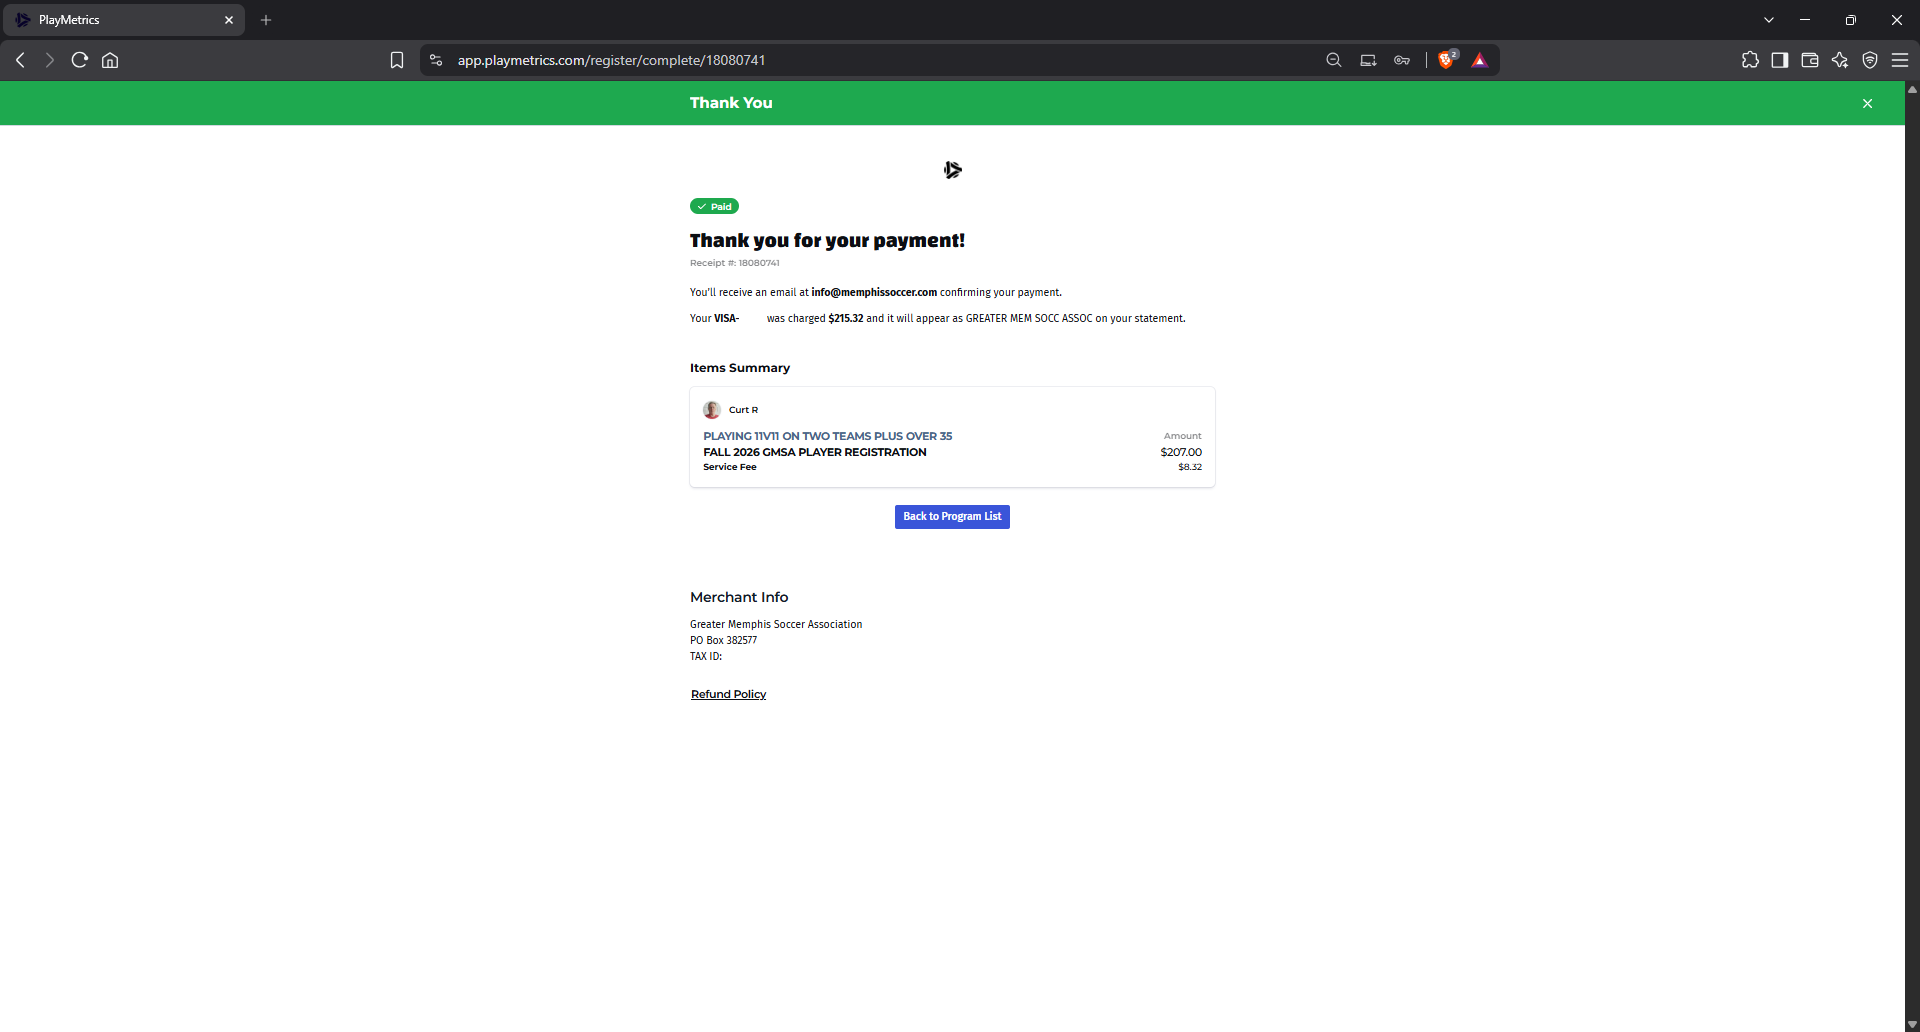View site information for playmetrics.com
This screenshot has width=1920, height=1032.
click(x=436, y=60)
